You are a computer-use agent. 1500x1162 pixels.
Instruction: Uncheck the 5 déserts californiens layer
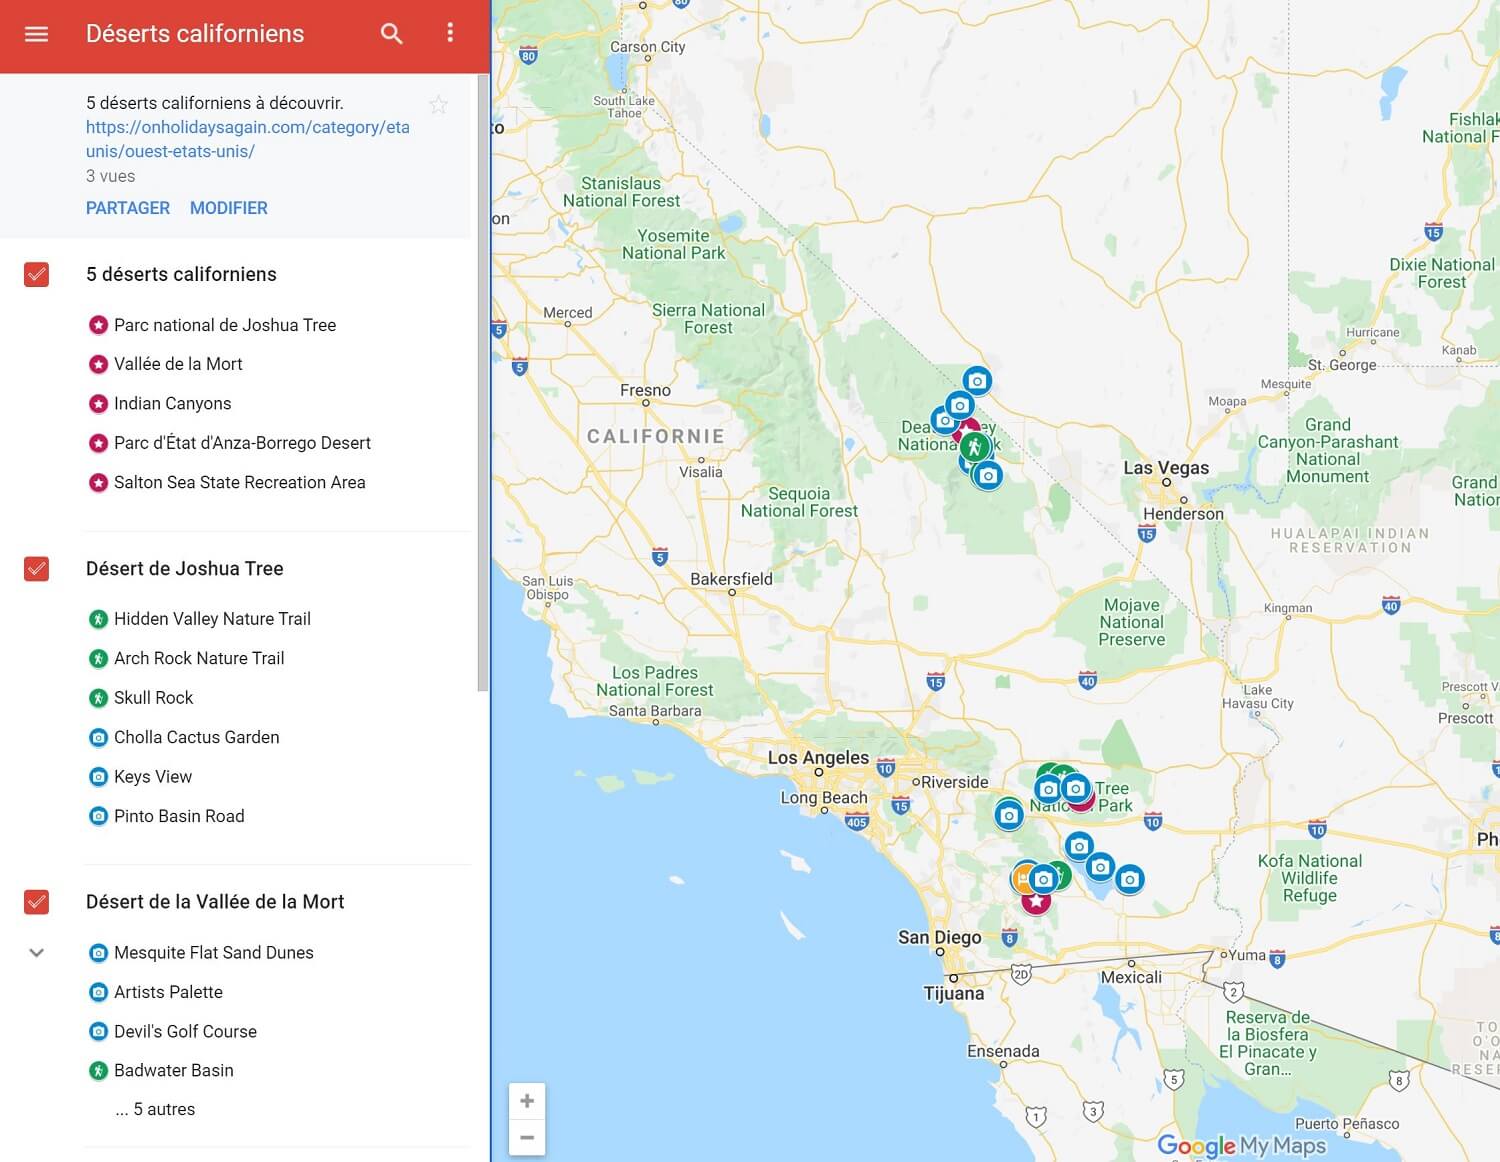(x=36, y=274)
